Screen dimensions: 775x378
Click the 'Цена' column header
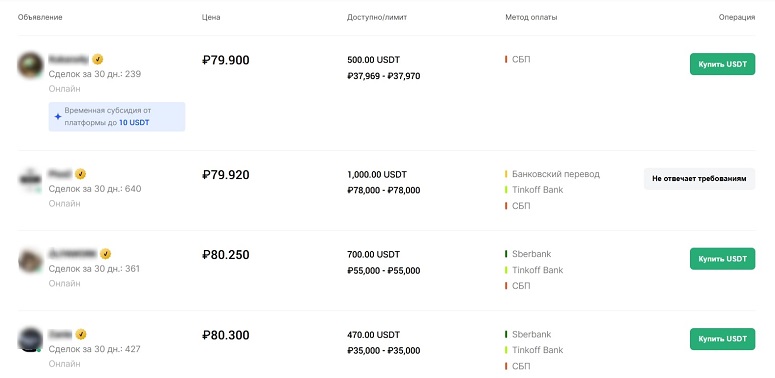coord(211,17)
